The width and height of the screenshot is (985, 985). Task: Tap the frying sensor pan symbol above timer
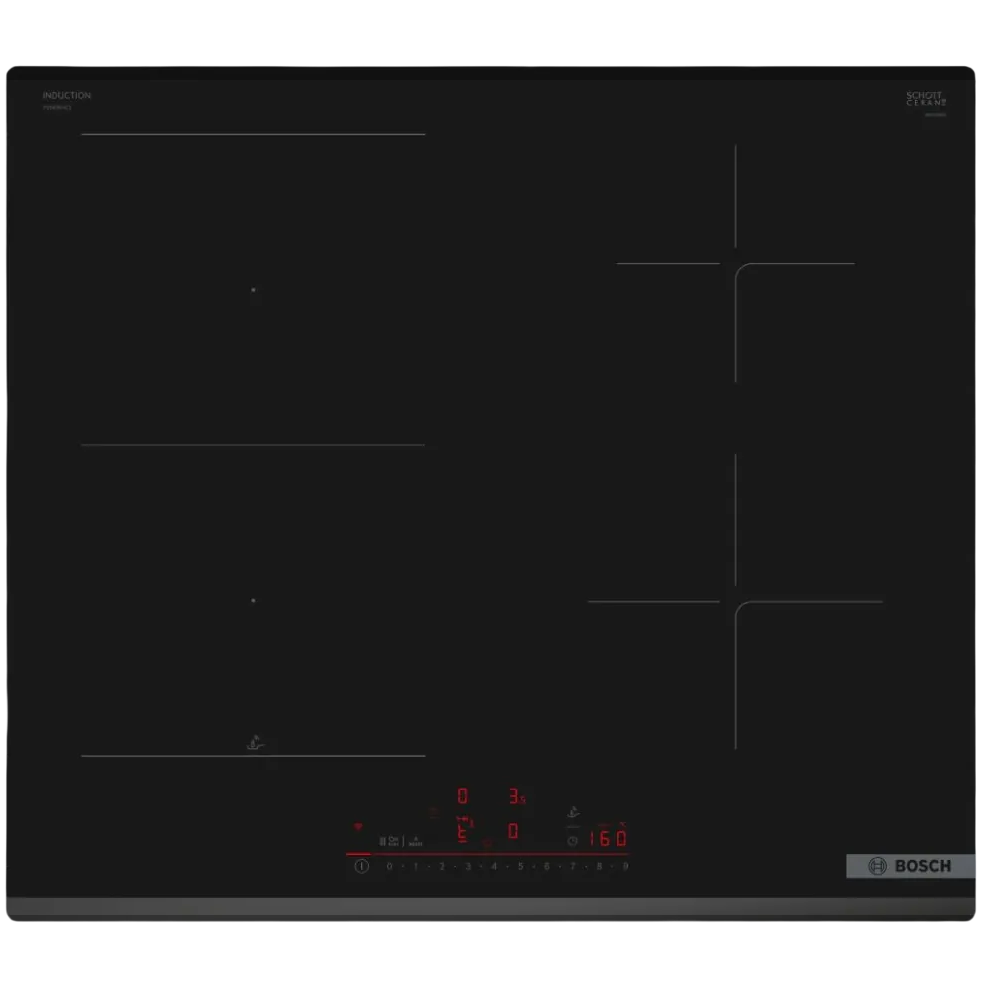point(573,812)
